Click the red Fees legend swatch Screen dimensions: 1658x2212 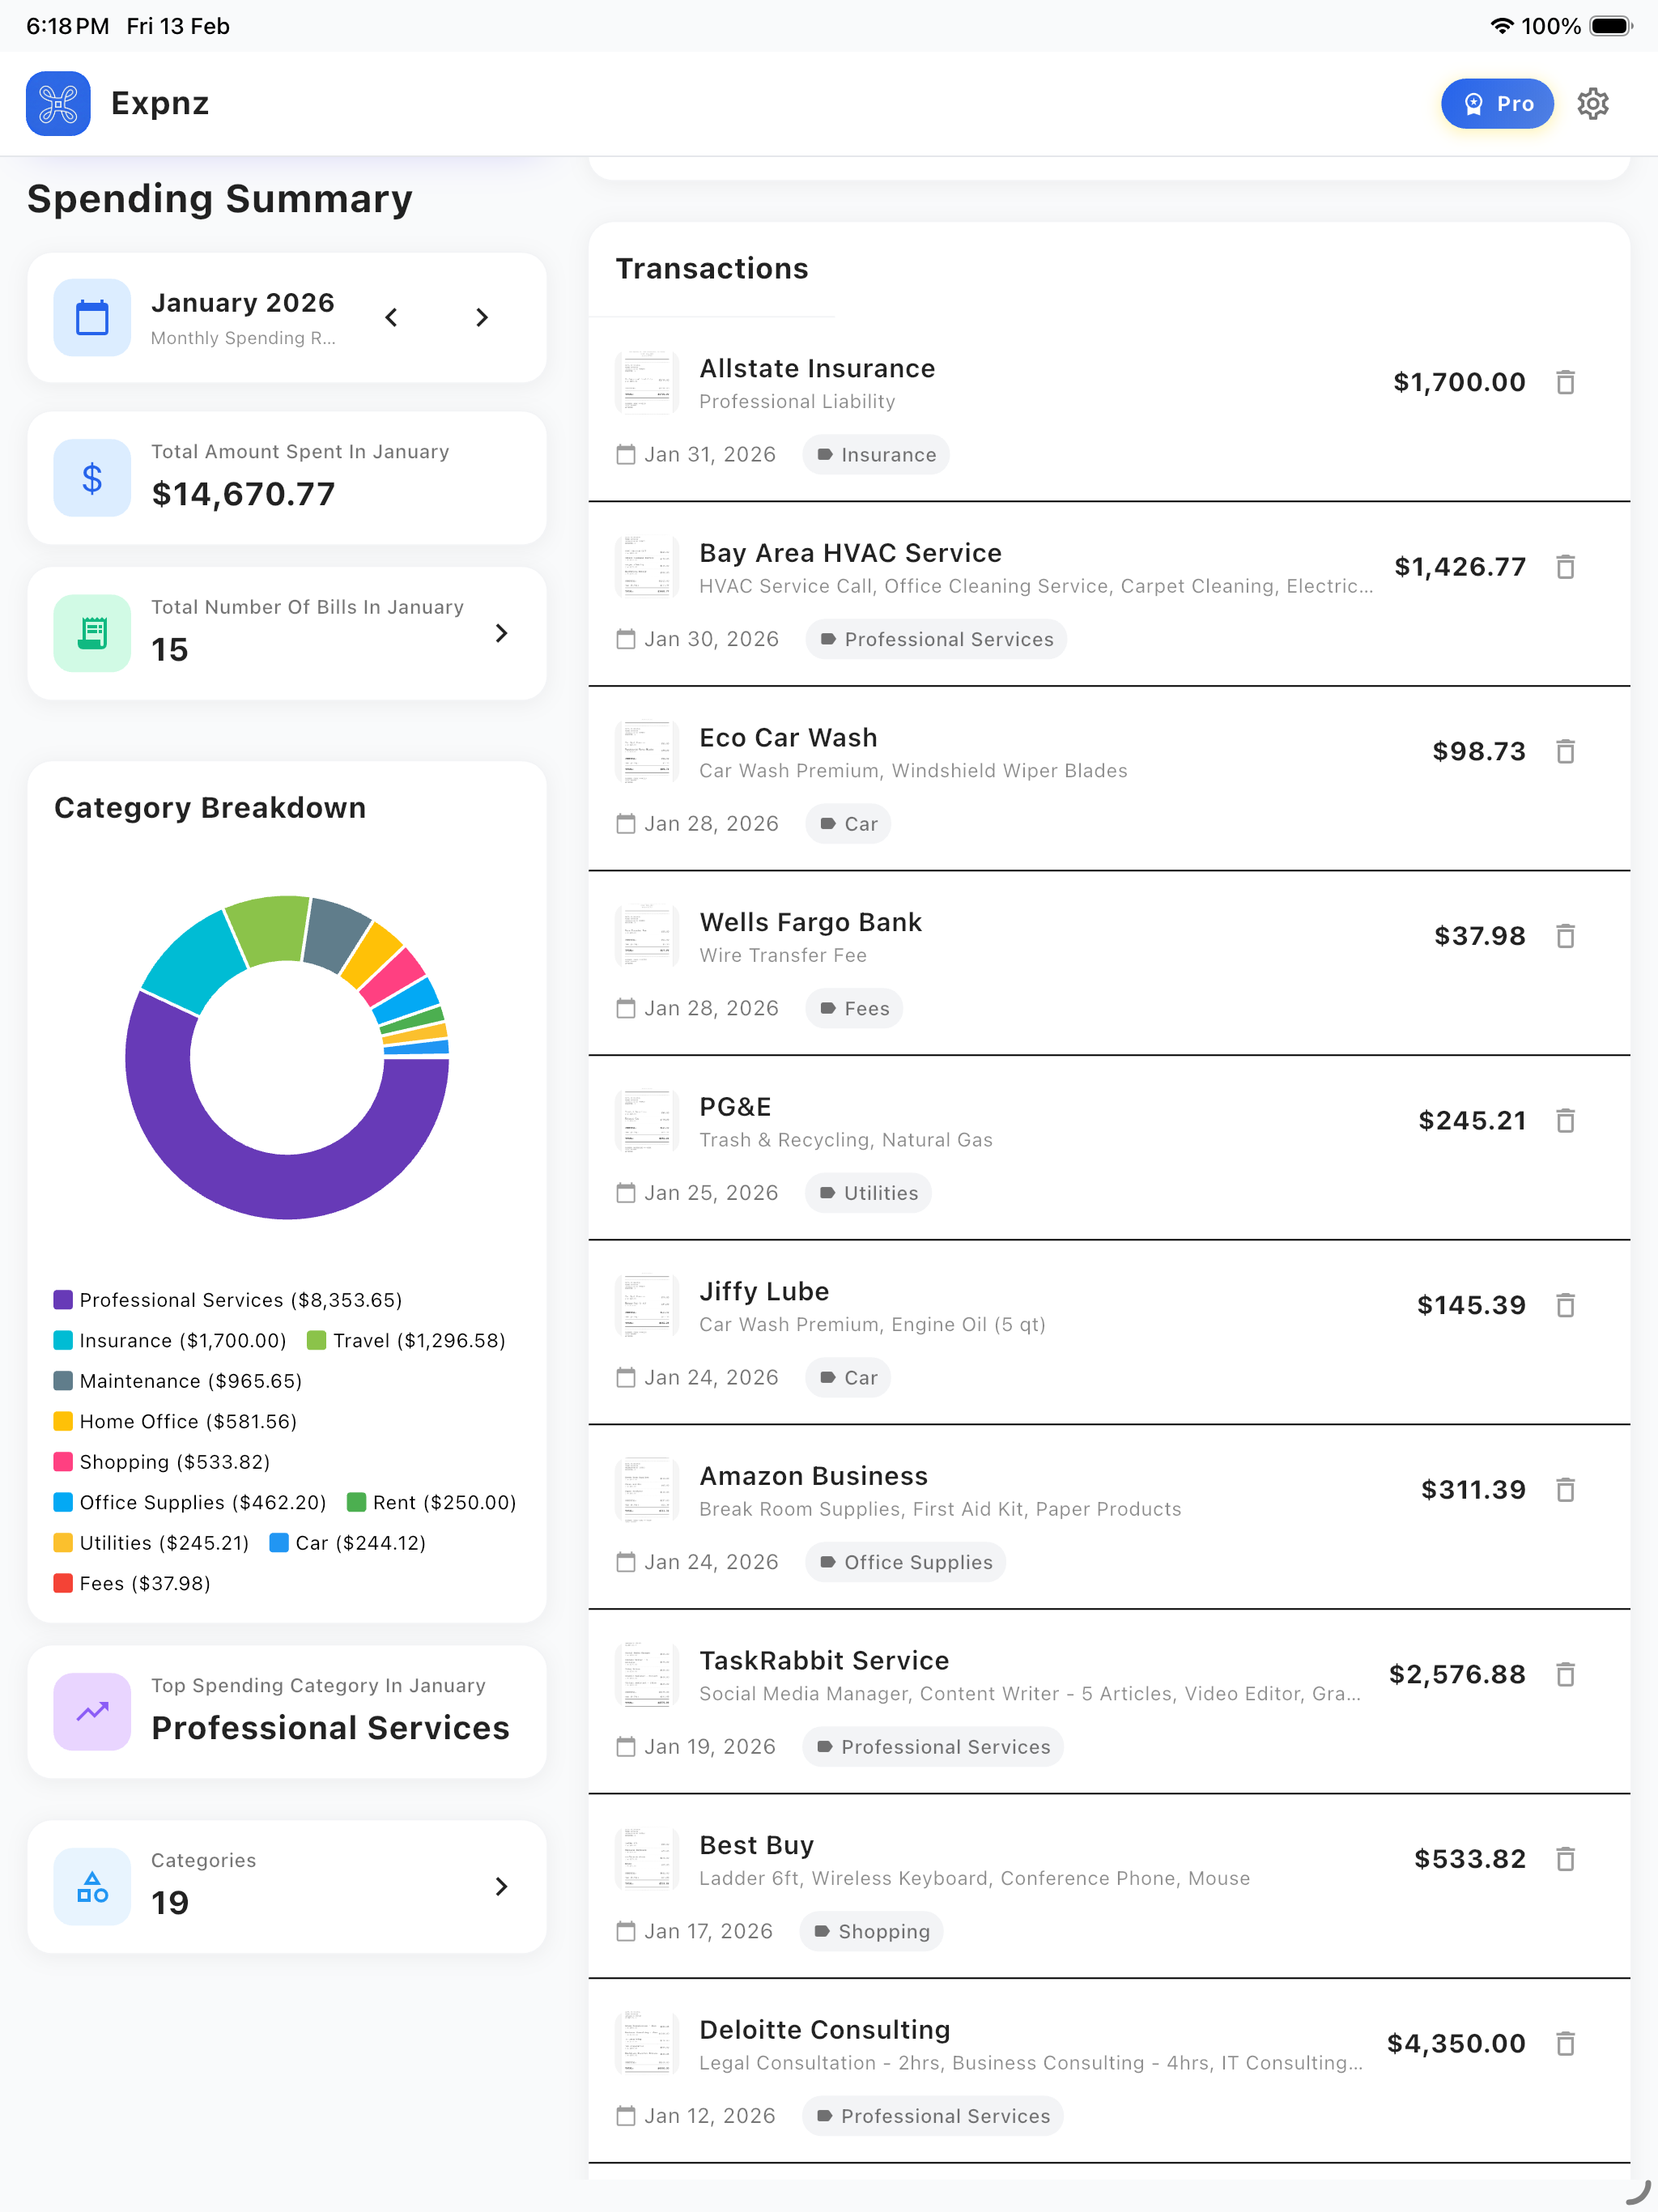(x=63, y=1584)
